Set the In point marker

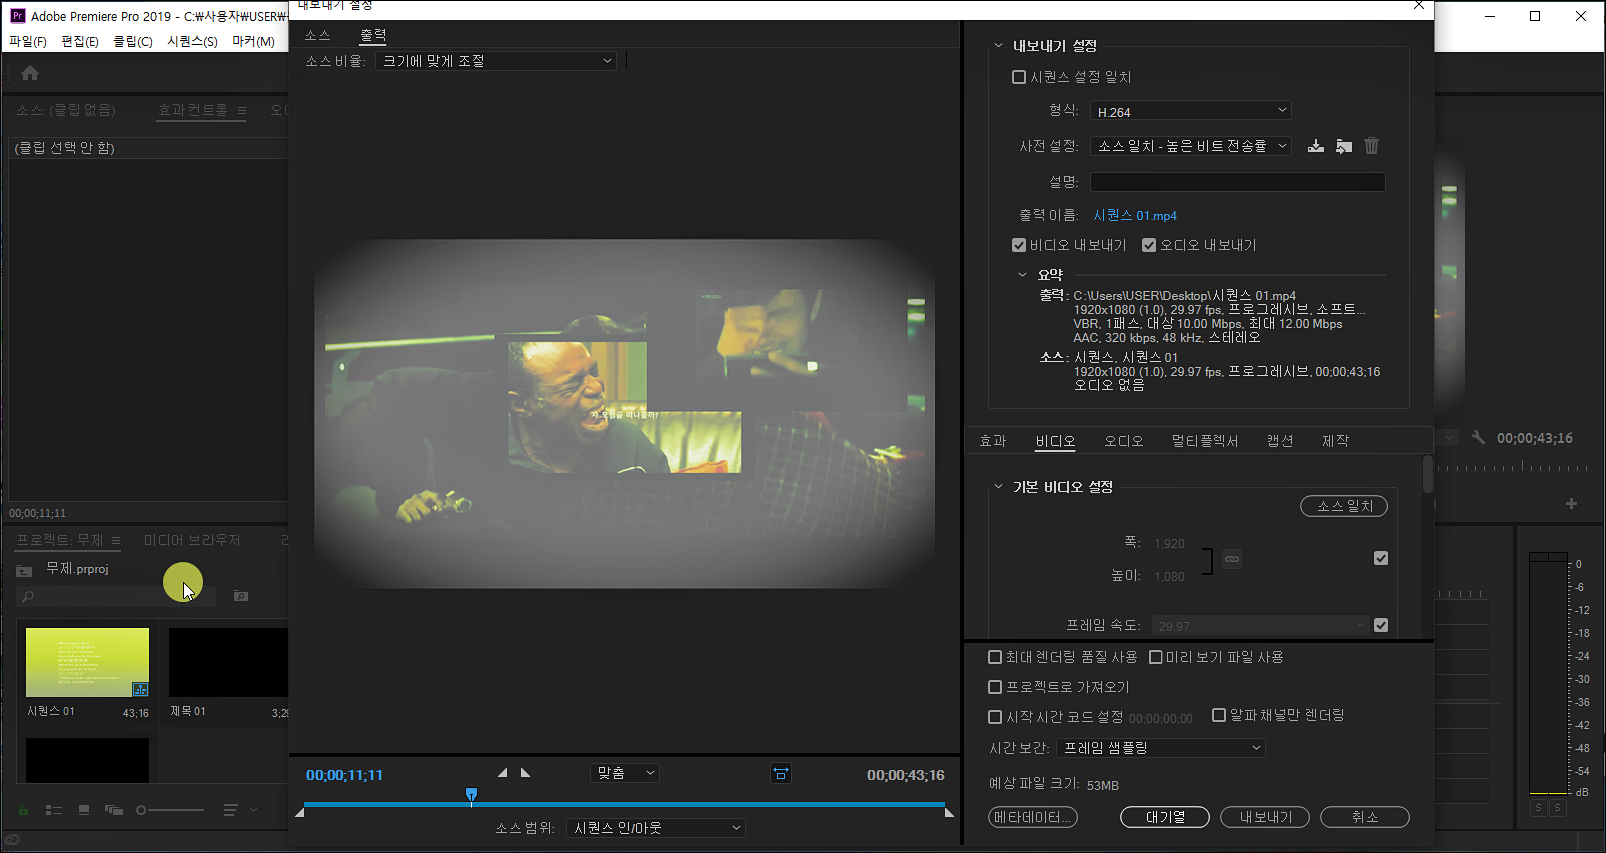pyautogui.click(x=502, y=773)
